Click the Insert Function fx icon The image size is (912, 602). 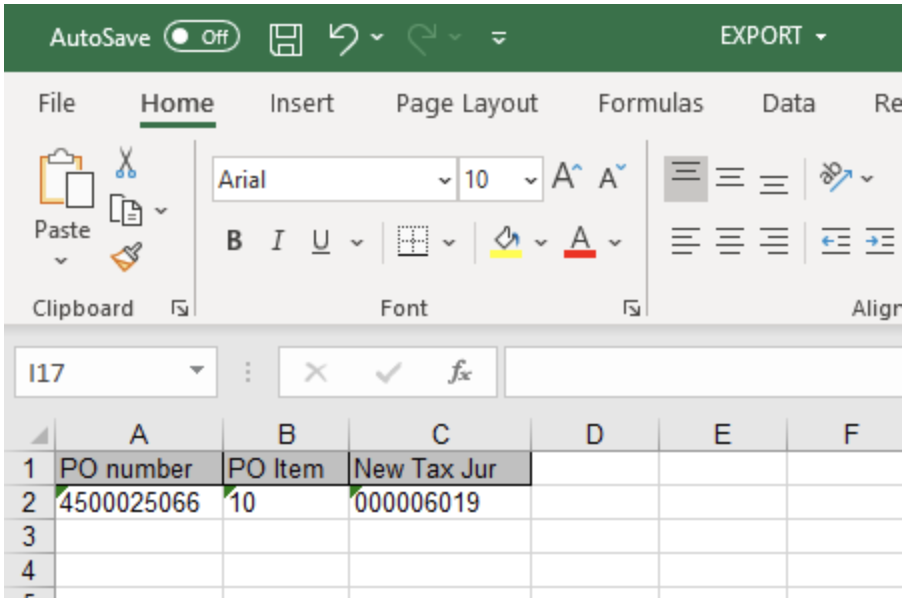click(x=460, y=373)
